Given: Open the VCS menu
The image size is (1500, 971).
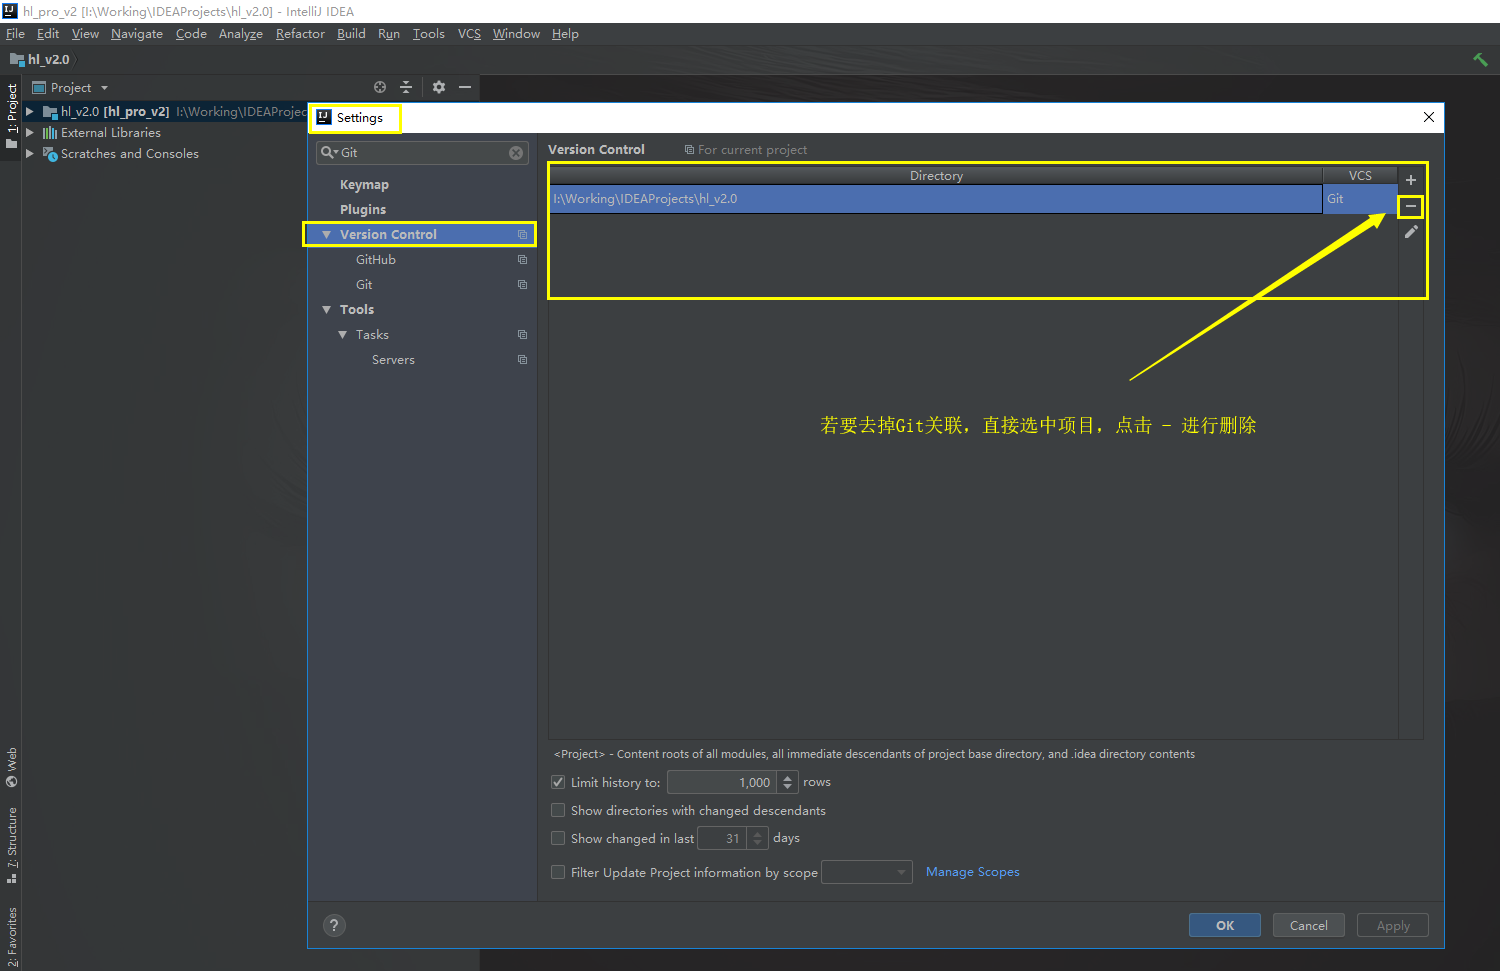Looking at the screenshot, I should pyautogui.click(x=469, y=34).
